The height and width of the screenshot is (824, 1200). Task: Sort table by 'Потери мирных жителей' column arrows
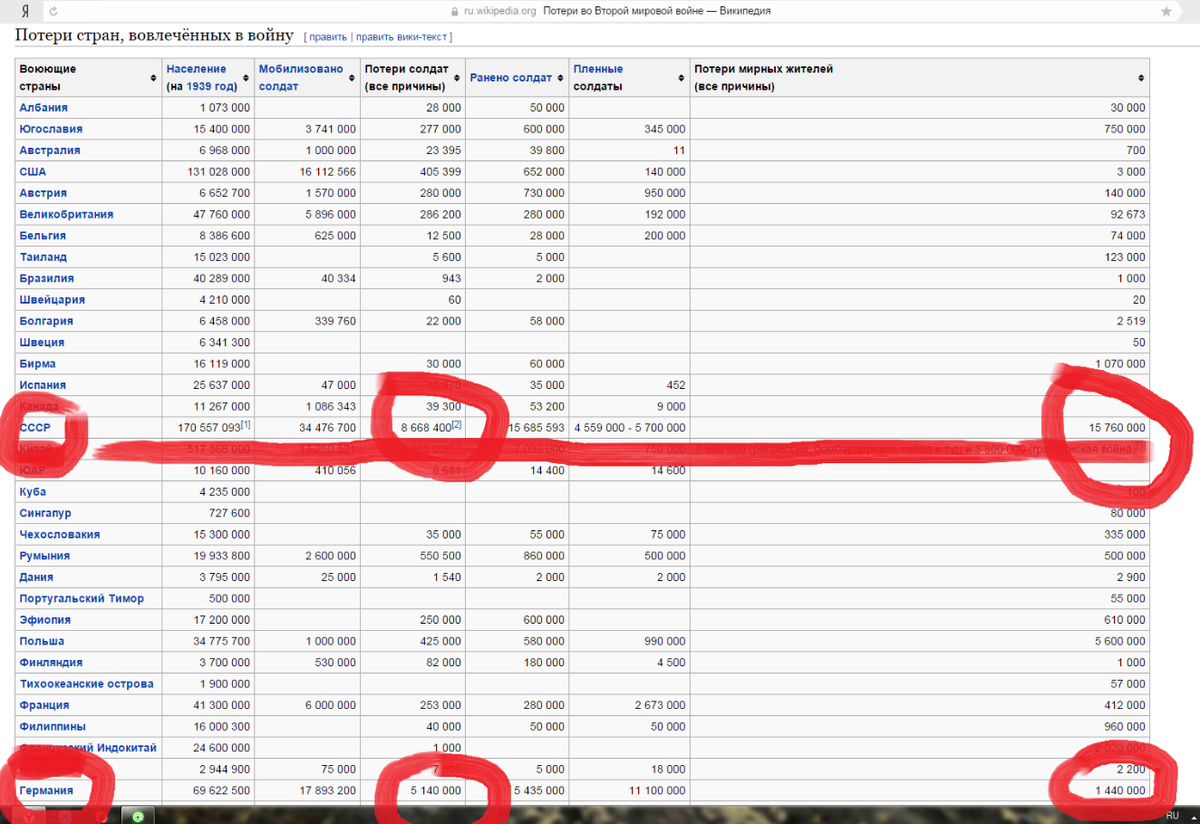click(1141, 78)
